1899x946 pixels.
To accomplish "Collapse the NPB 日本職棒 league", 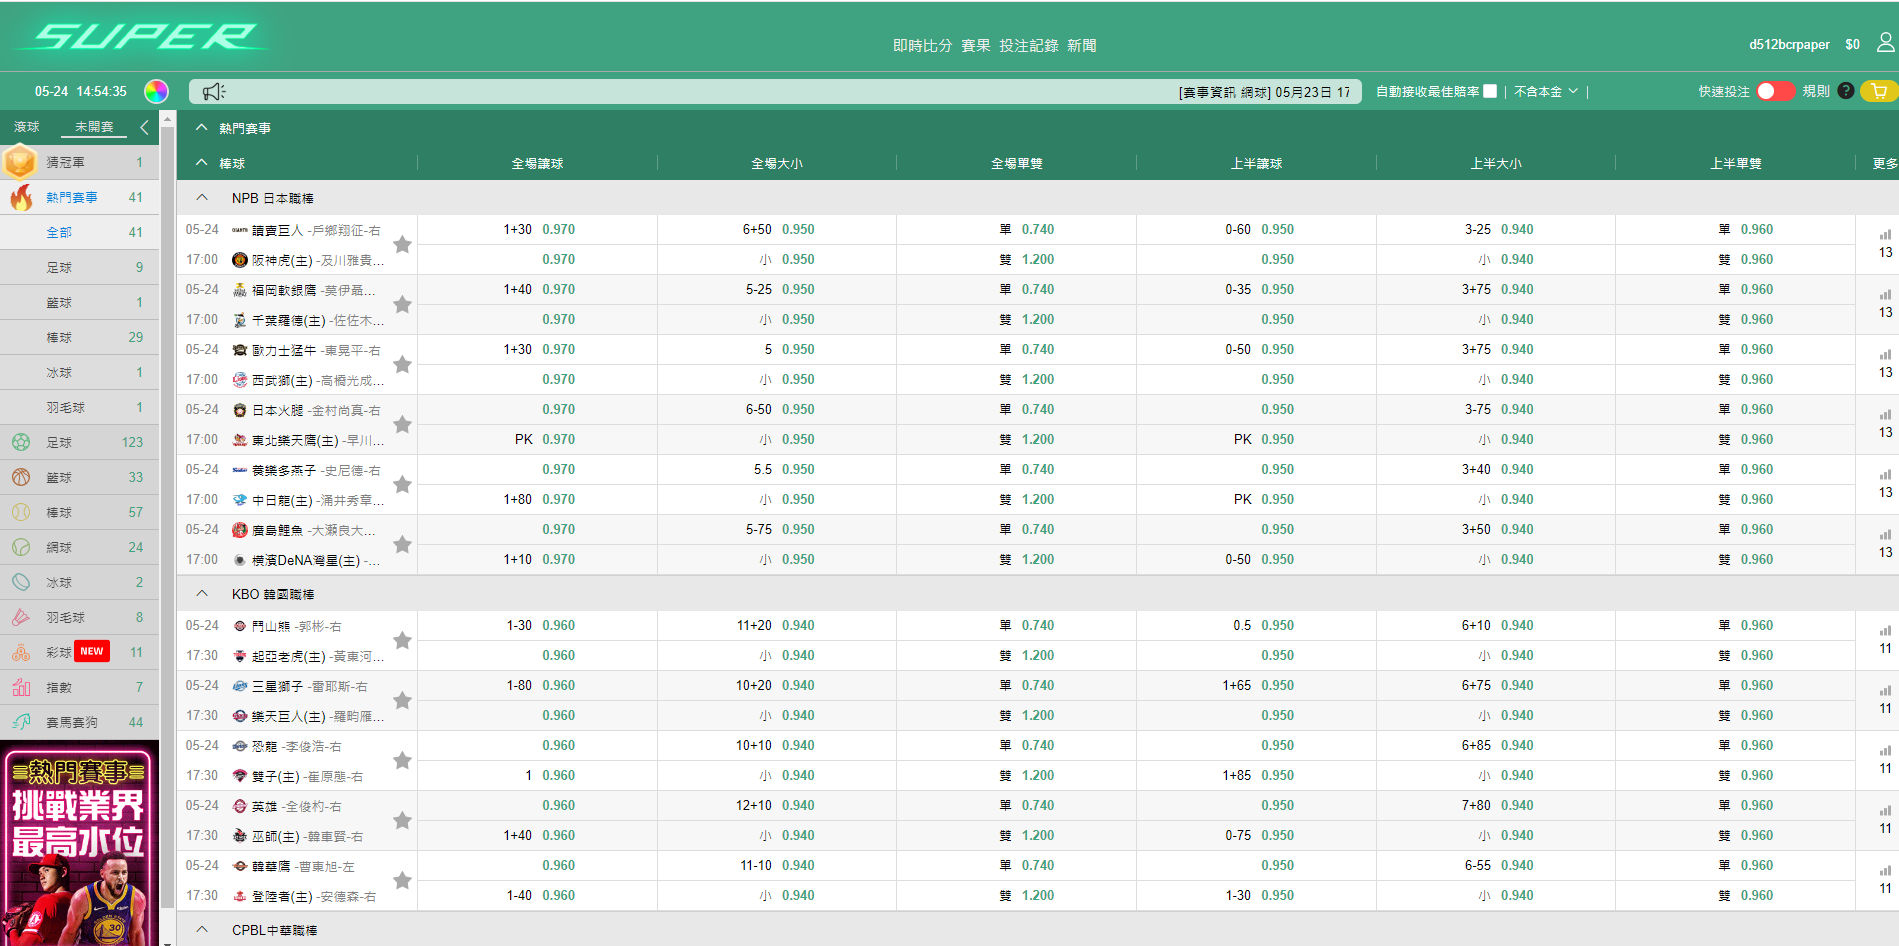I will 202,198.
